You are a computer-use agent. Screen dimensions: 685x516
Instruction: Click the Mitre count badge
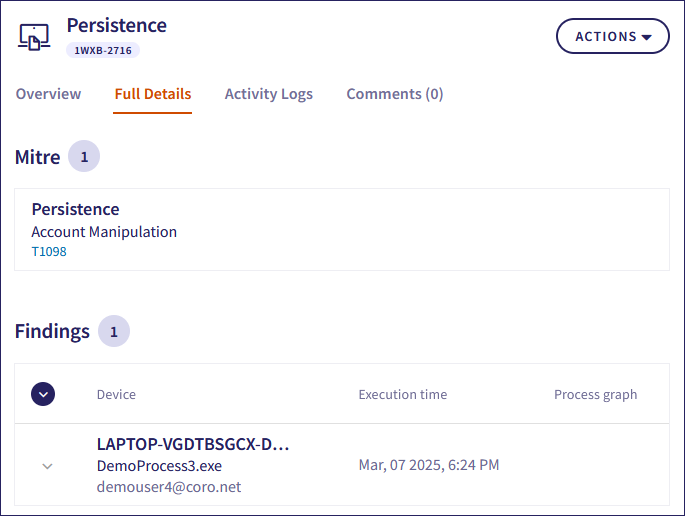pyautogui.click(x=84, y=157)
